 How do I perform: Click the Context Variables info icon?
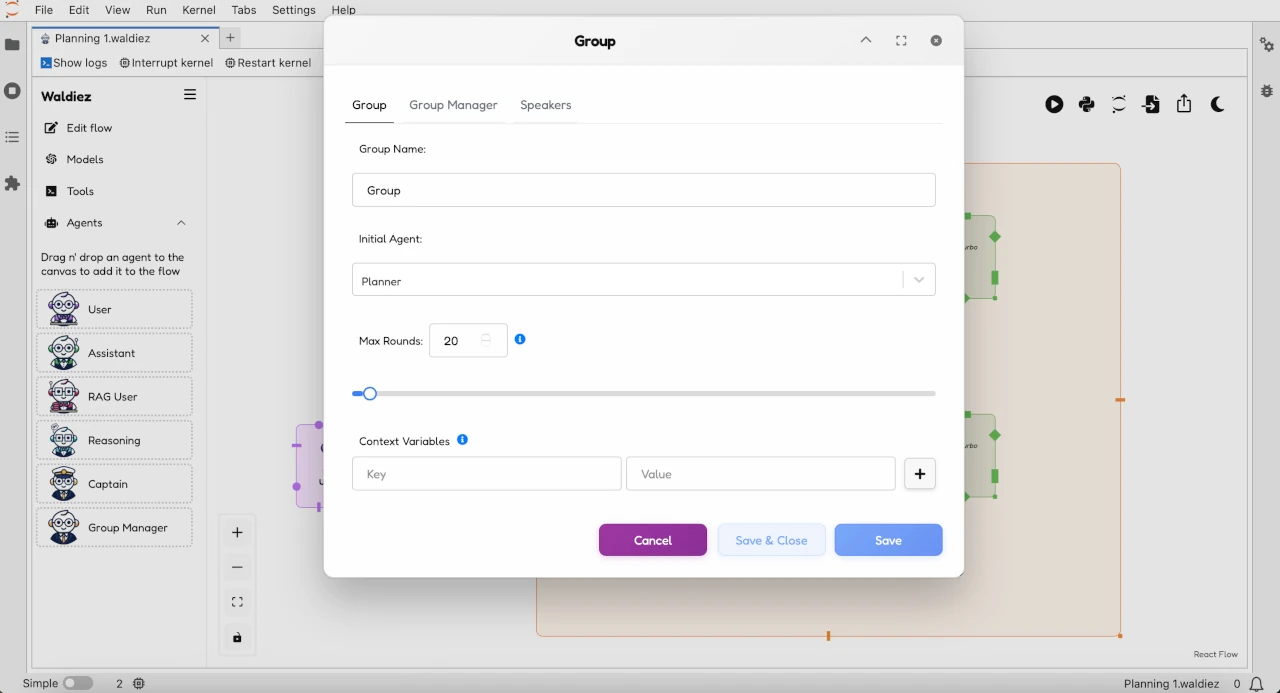[x=462, y=440]
